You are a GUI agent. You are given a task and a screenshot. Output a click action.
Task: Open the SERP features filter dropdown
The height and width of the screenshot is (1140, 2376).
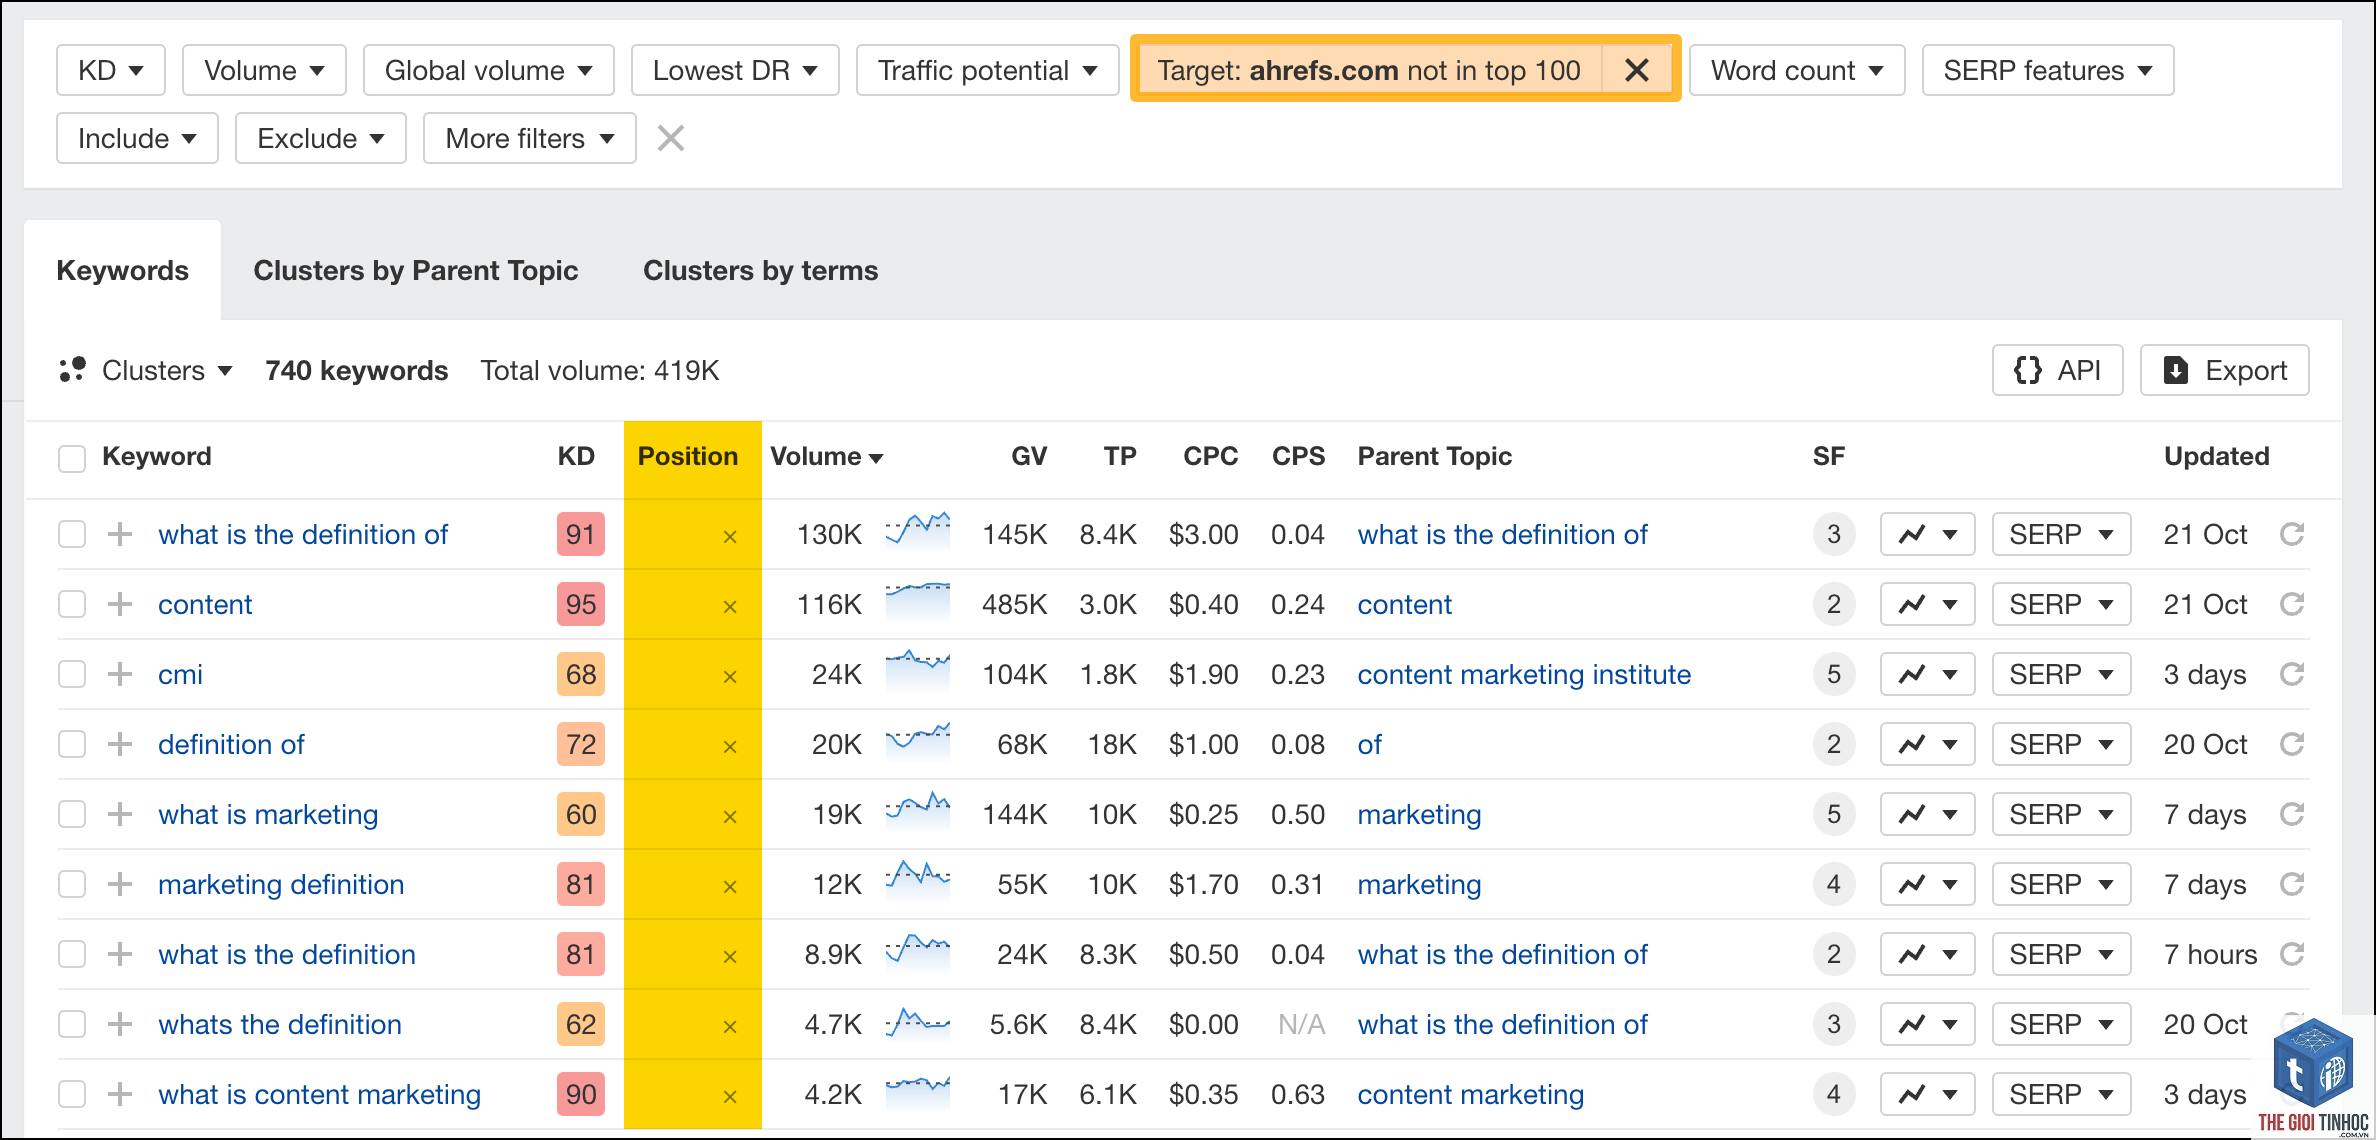click(x=2048, y=70)
